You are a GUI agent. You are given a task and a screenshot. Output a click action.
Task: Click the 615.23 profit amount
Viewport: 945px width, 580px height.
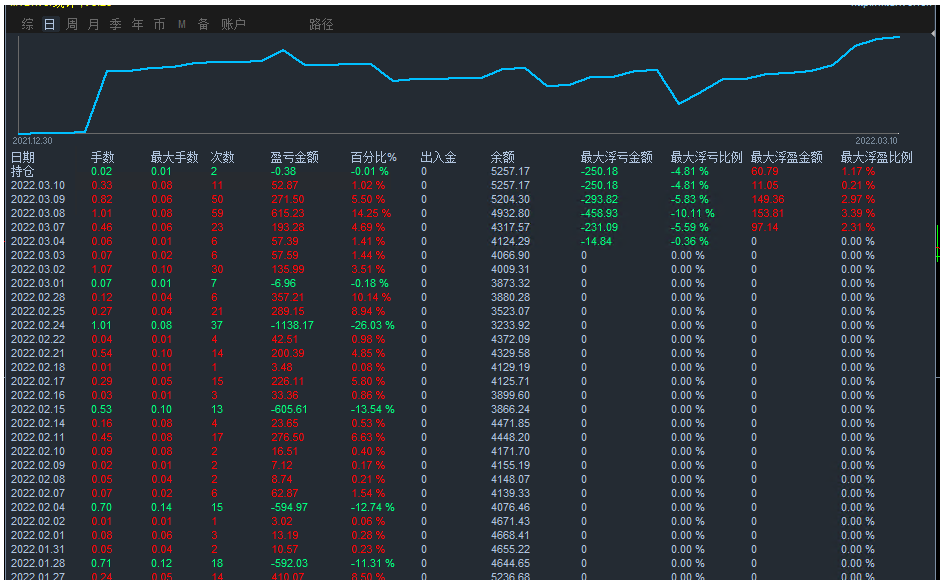[288, 213]
